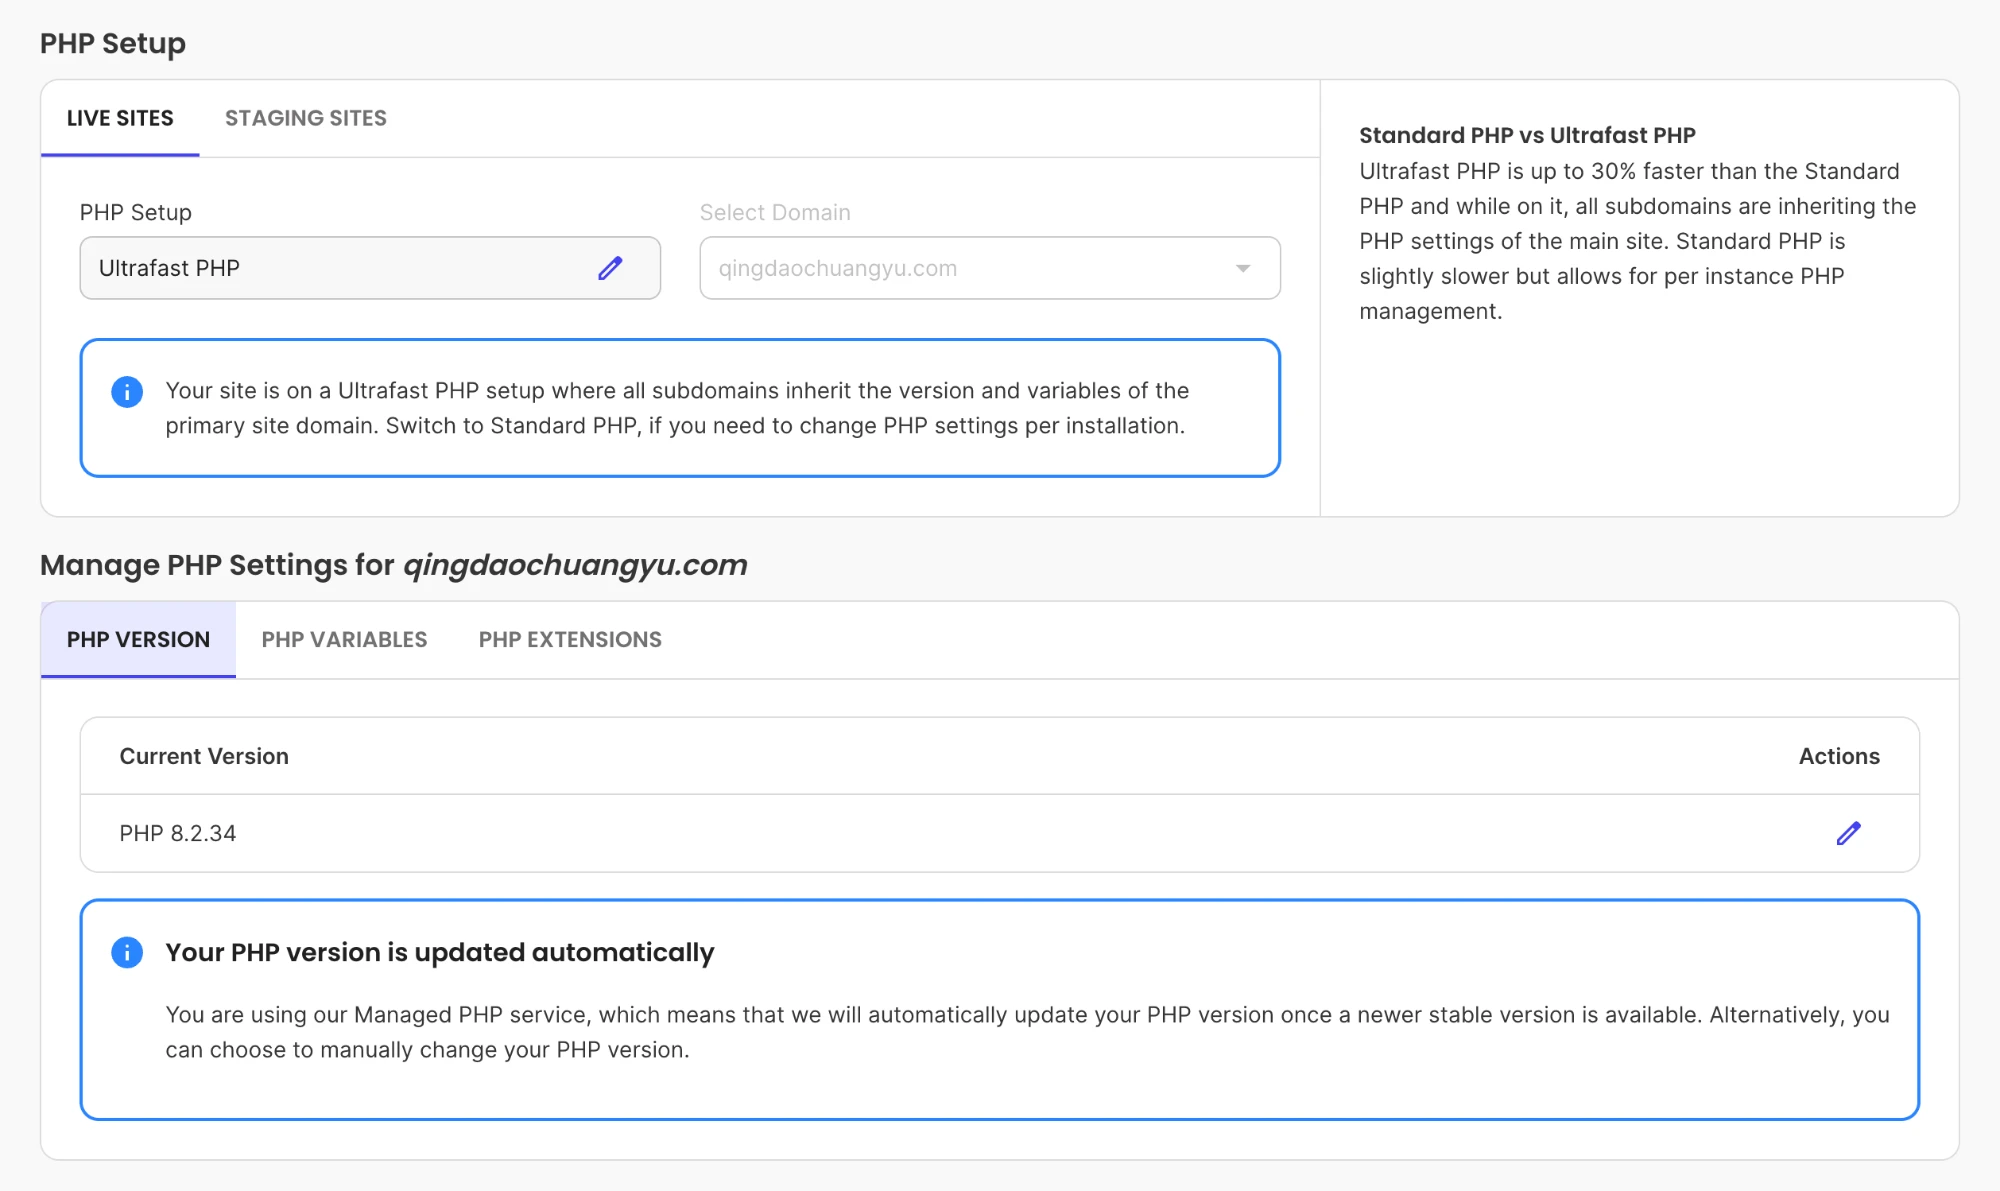Click the PHP Setup field label
The image size is (2000, 1191).
pyautogui.click(x=136, y=212)
